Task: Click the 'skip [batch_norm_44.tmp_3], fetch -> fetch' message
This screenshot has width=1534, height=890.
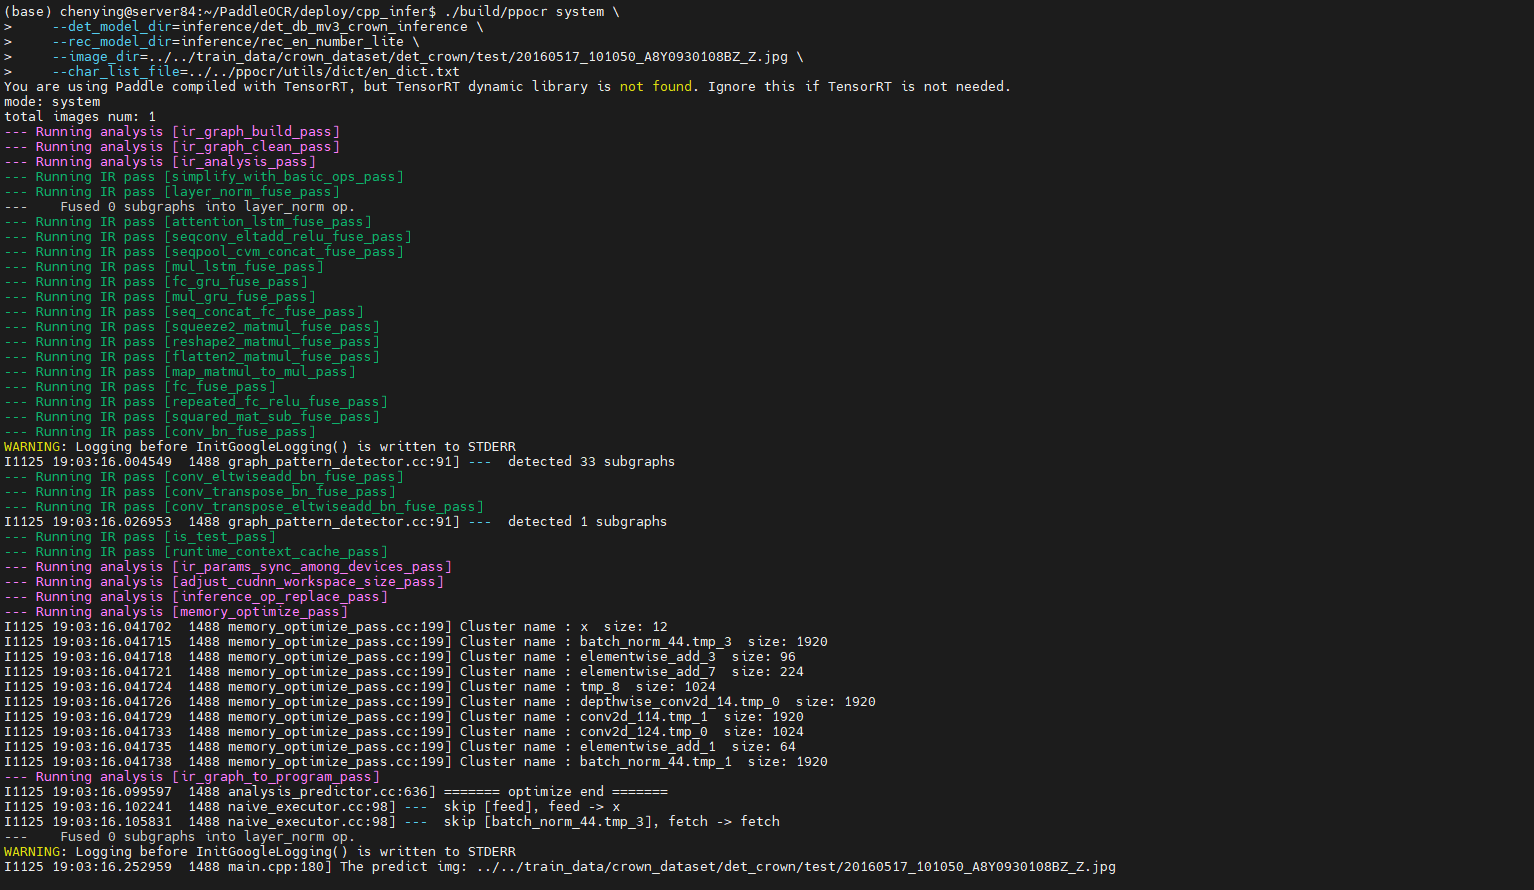Action: tap(612, 822)
